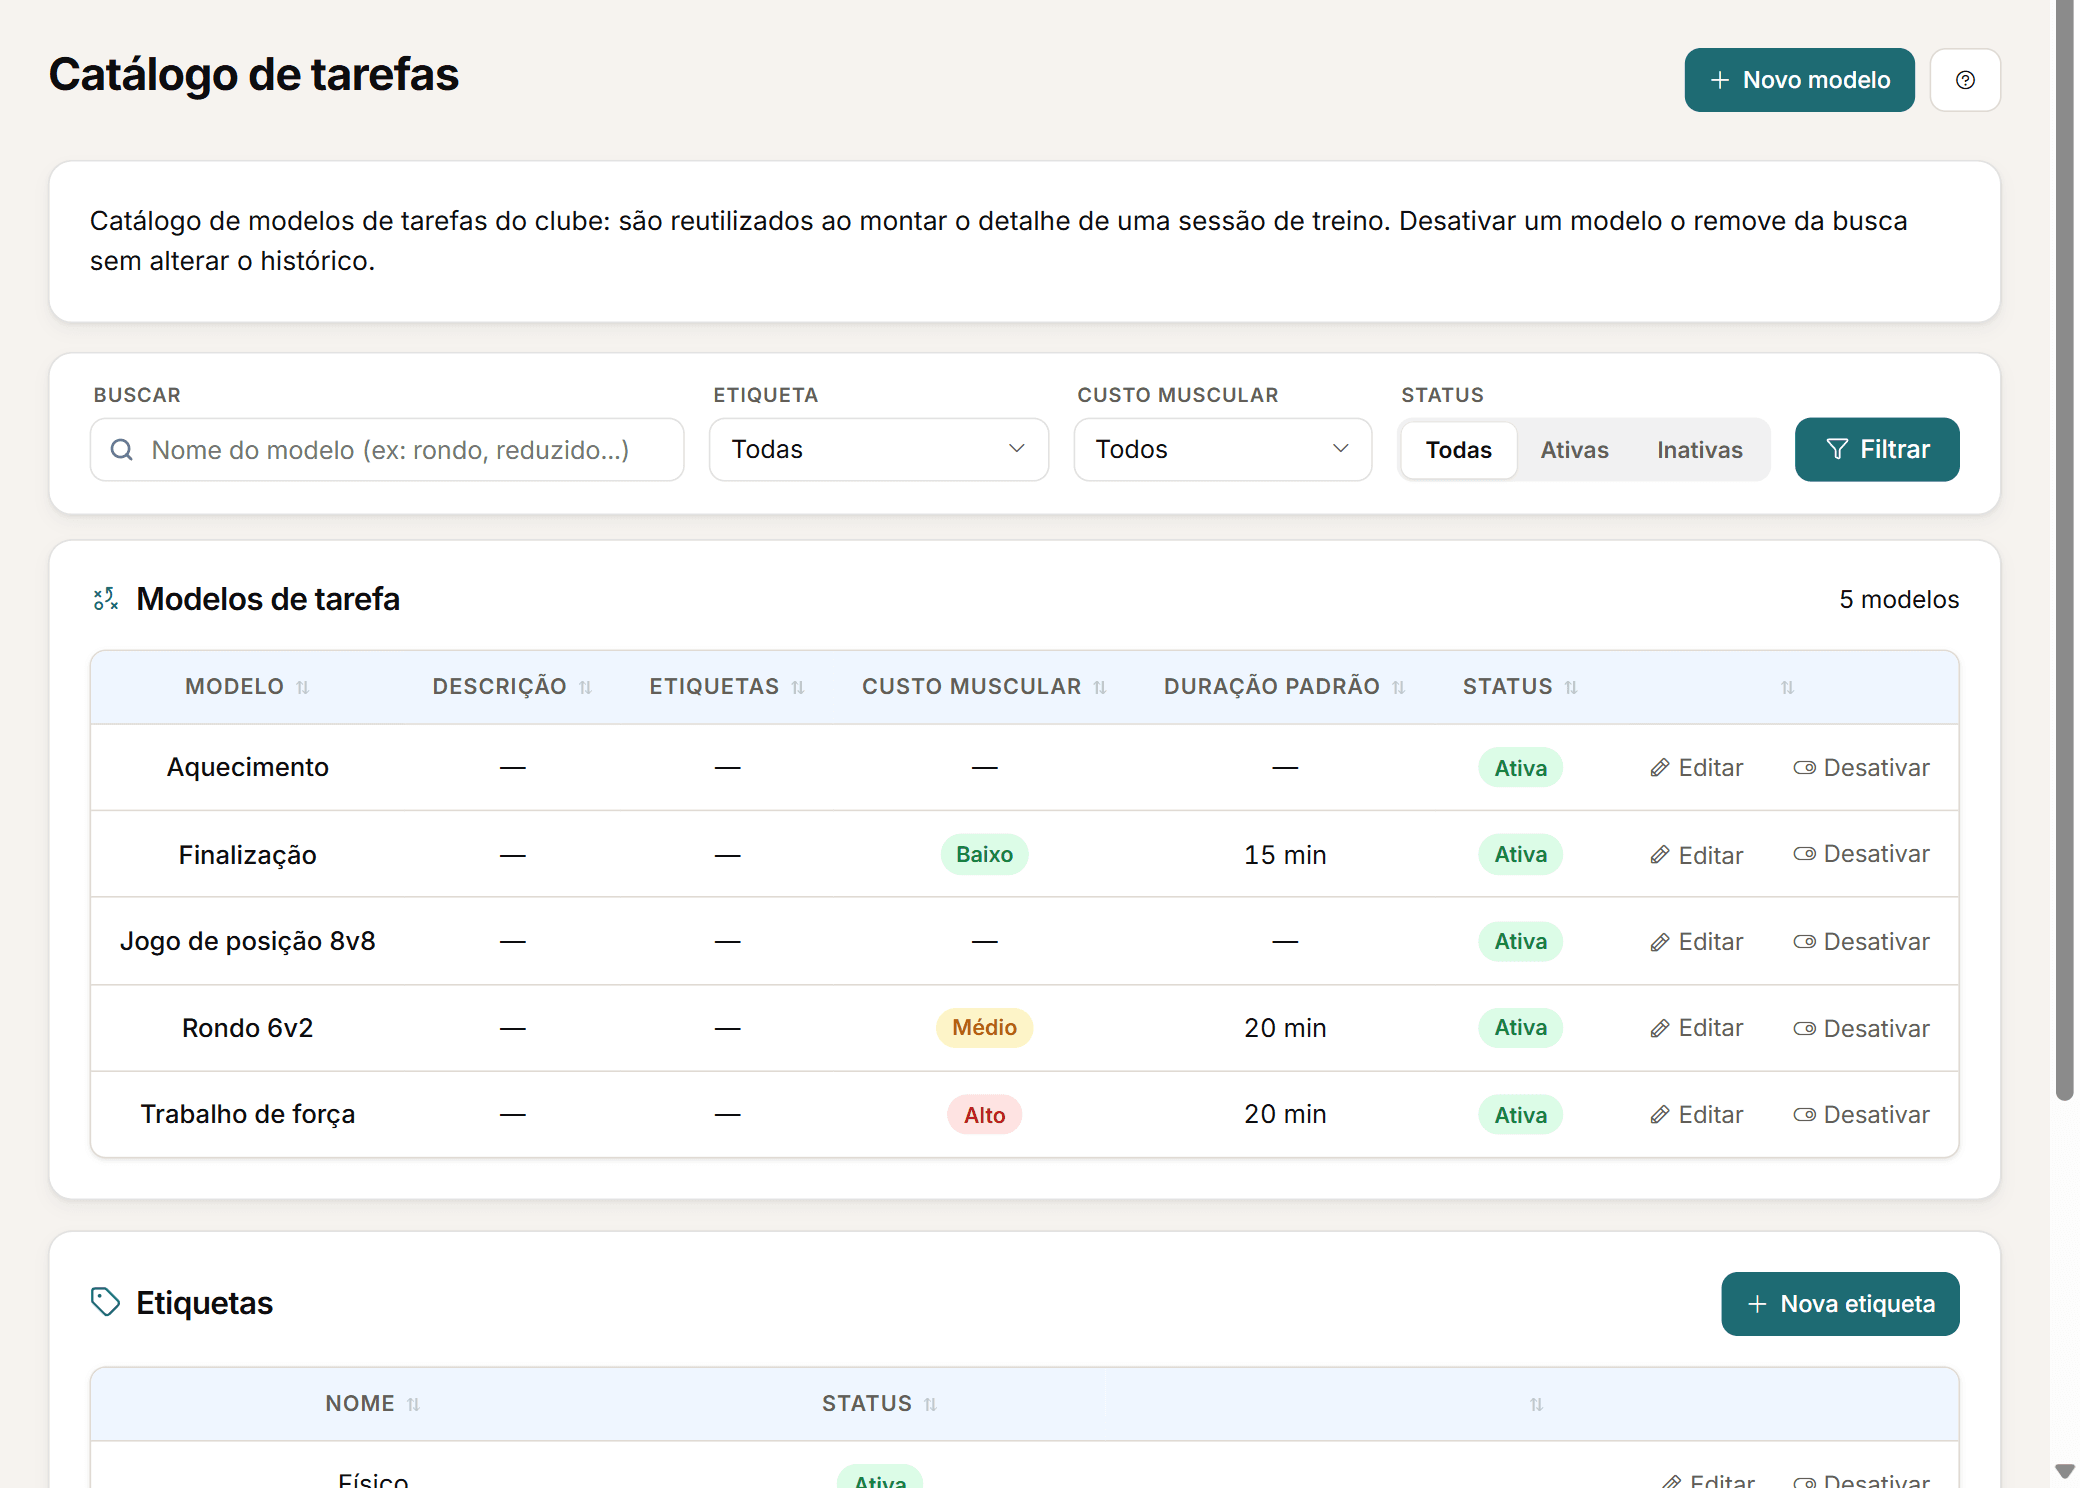Click the Modelos de tarefa section icon

105,599
